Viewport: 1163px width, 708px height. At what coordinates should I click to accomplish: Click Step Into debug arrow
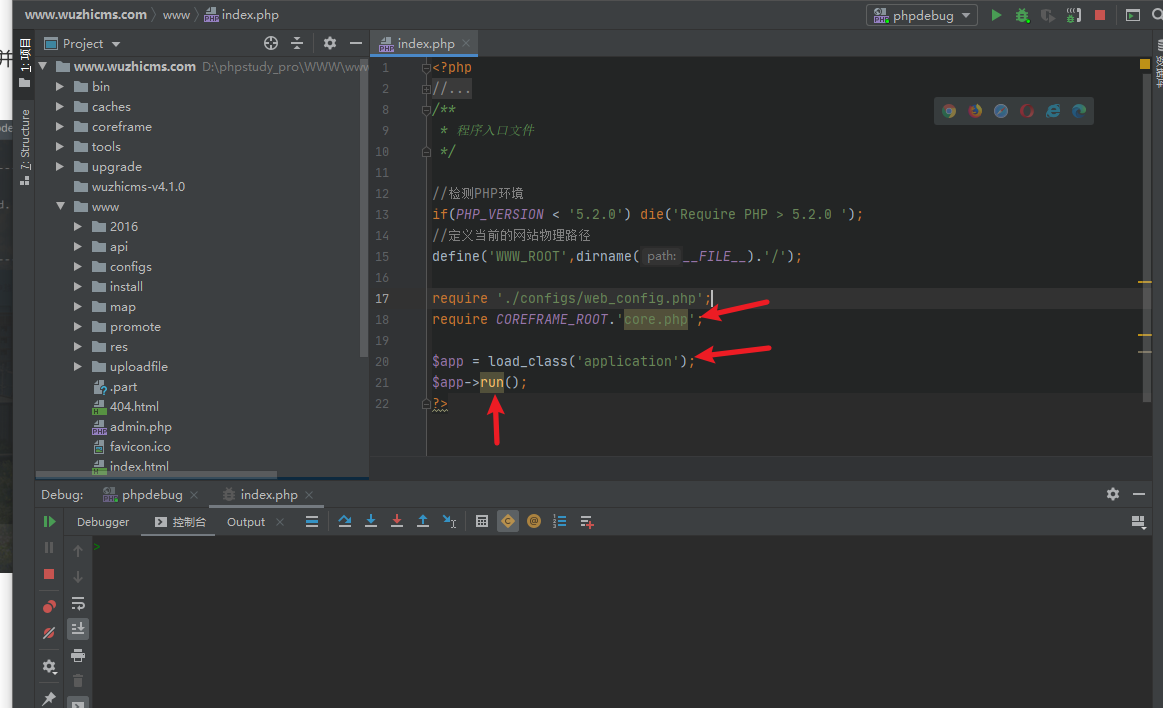point(371,521)
